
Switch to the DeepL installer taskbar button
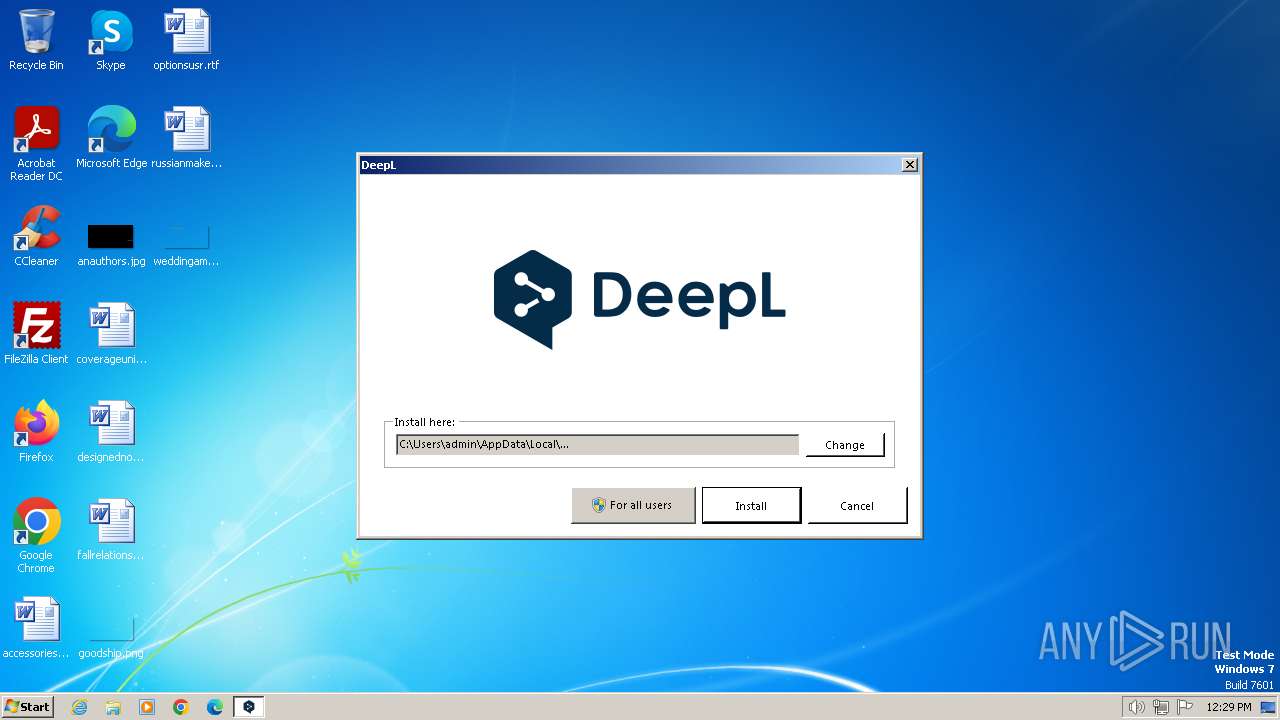click(x=249, y=707)
